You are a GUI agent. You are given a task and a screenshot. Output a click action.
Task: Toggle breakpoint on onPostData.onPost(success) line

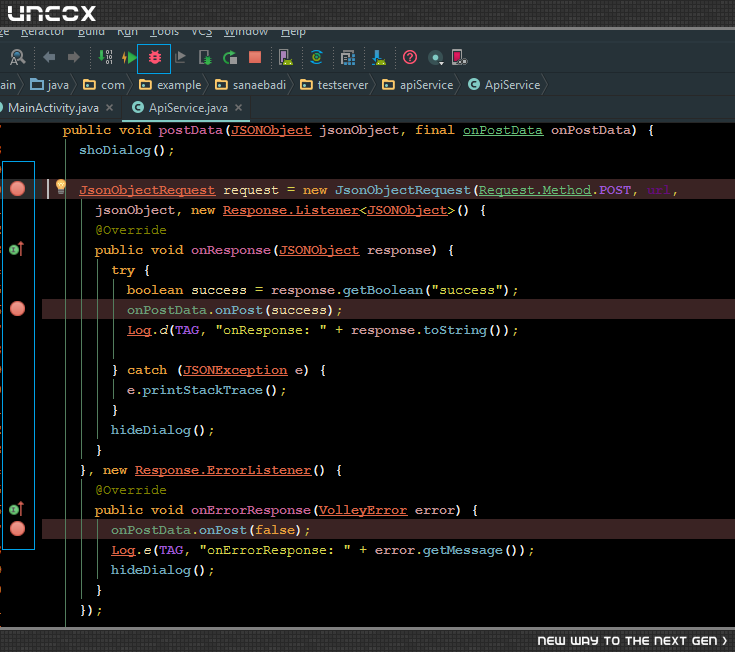point(18,309)
